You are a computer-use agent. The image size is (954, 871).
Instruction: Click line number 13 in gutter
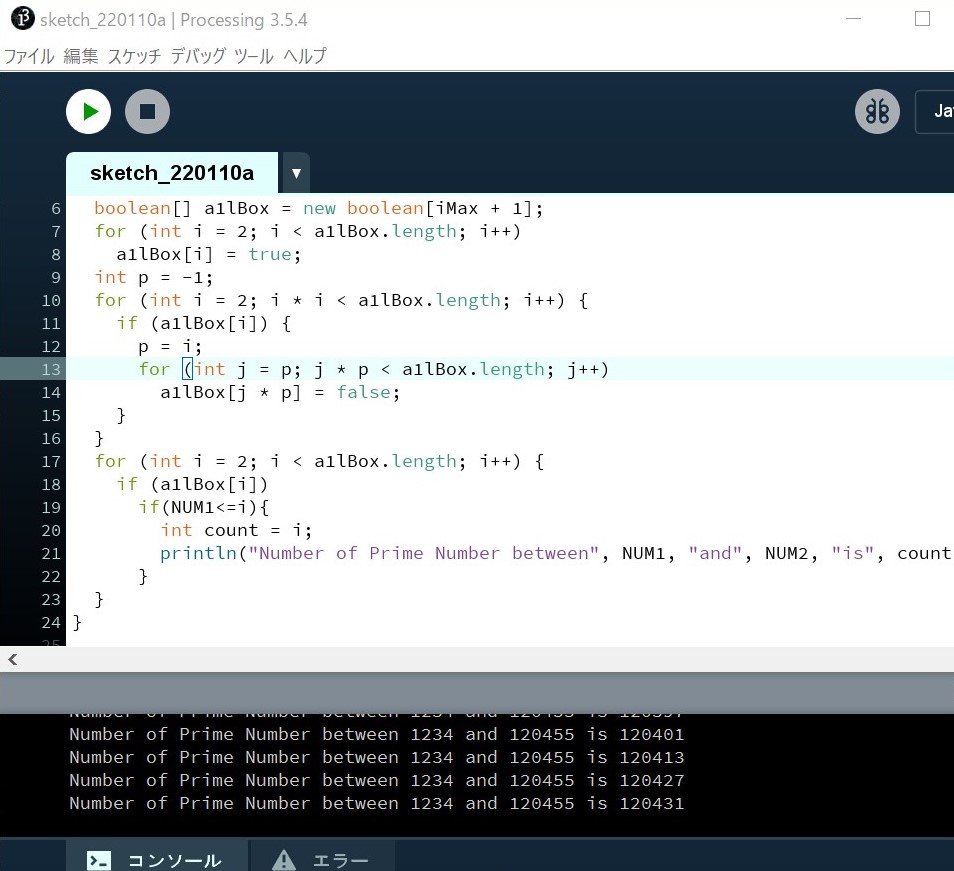tap(51, 369)
